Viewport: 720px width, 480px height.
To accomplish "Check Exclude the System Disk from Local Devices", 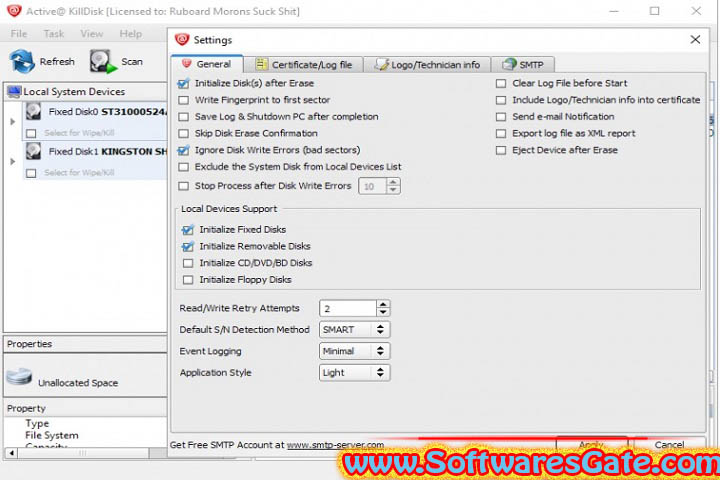I will (183, 167).
